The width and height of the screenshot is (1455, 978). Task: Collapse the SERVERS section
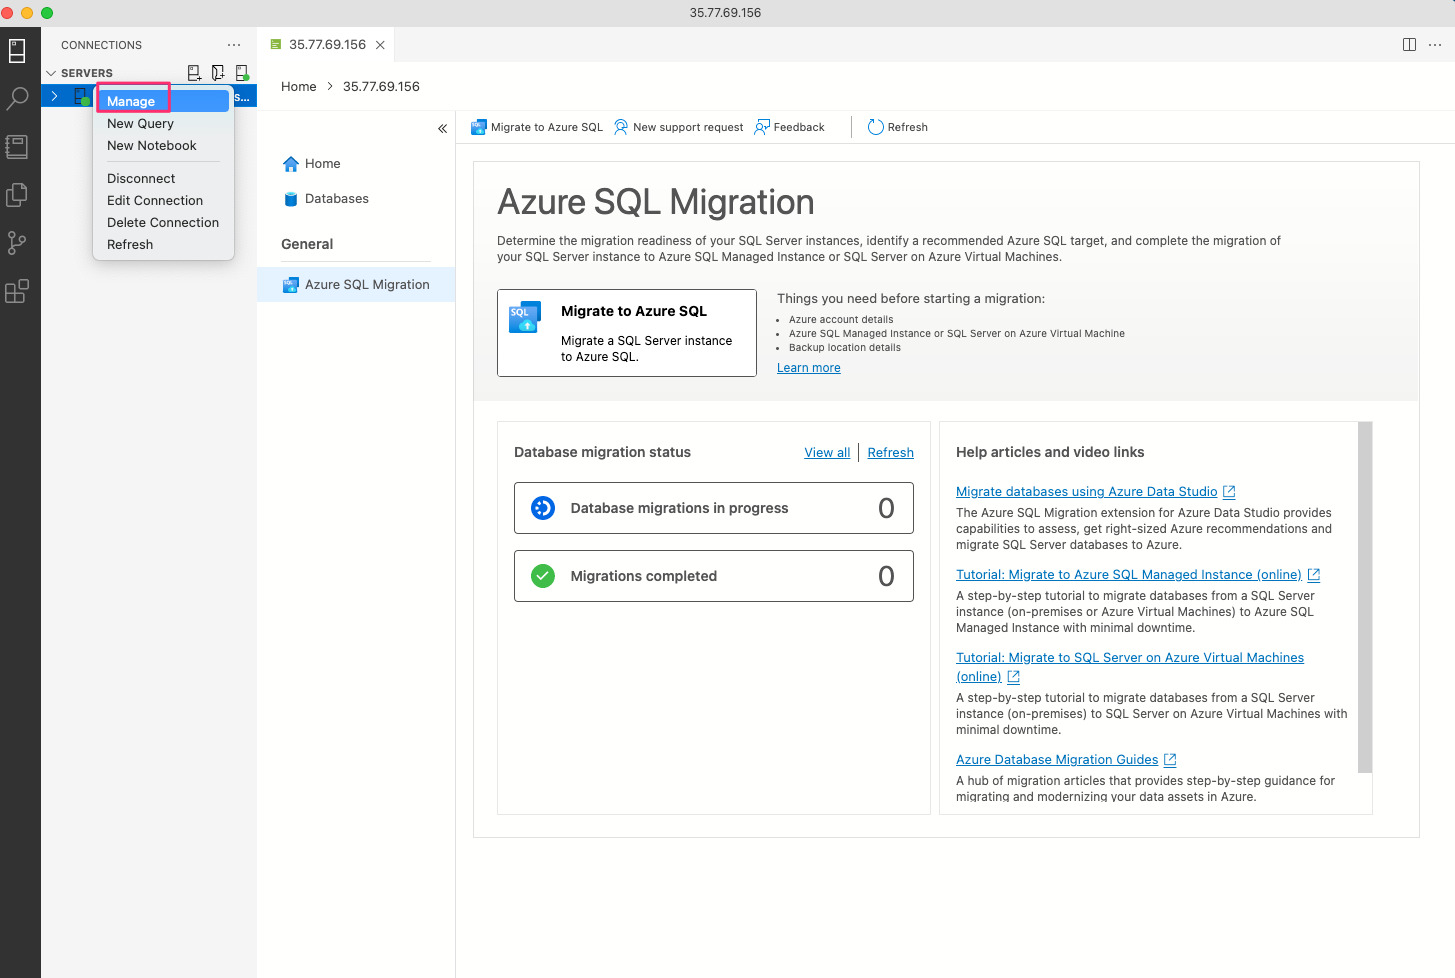[x=50, y=72]
